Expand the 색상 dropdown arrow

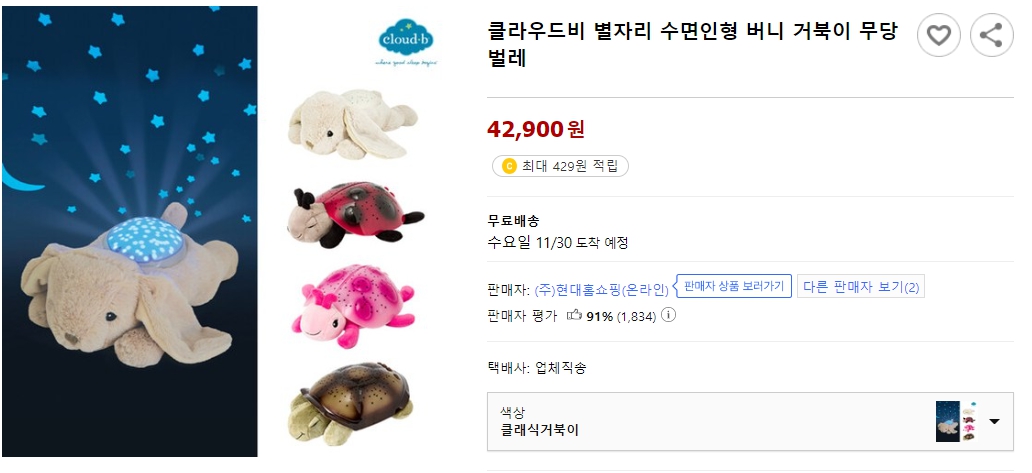[994, 421]
